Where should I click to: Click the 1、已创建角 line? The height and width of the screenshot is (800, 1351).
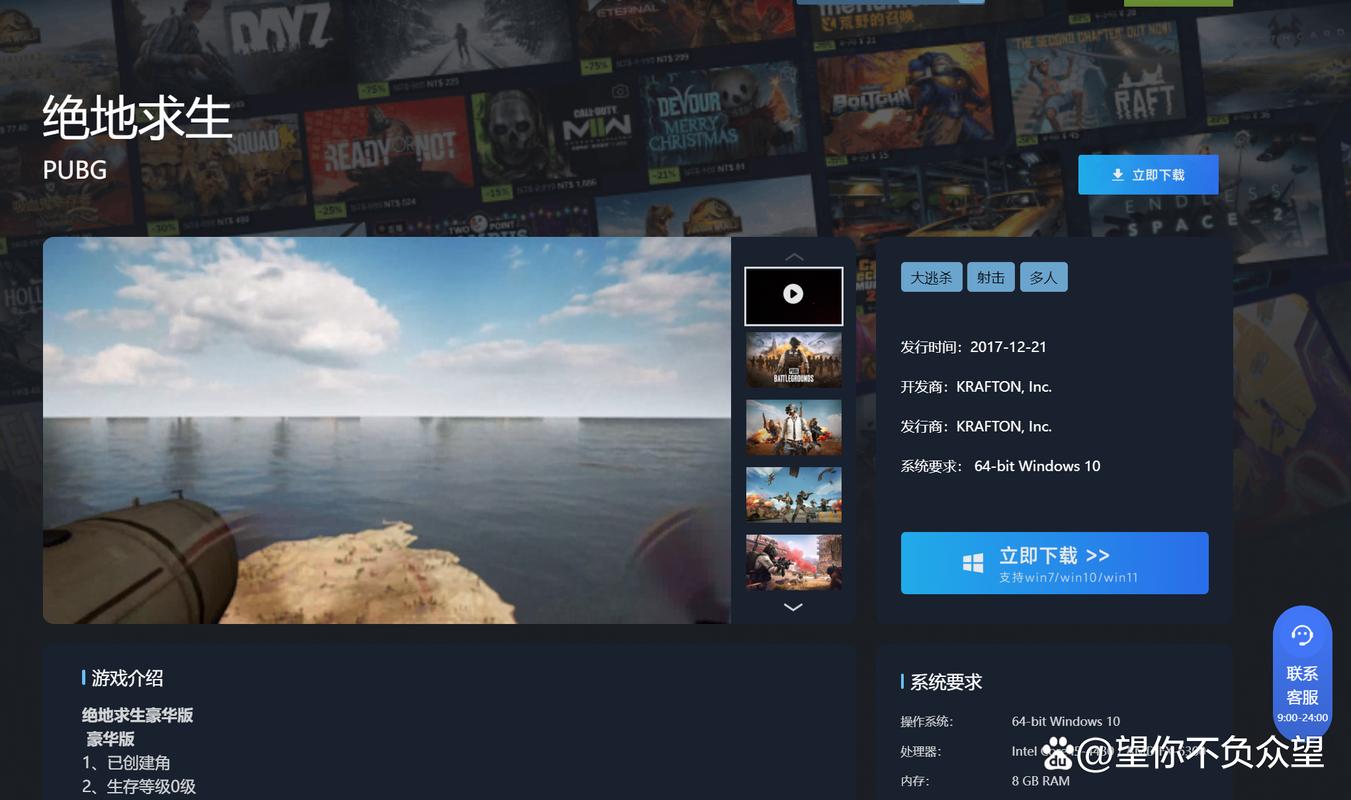pyautogui.click(x=126, y=763)
